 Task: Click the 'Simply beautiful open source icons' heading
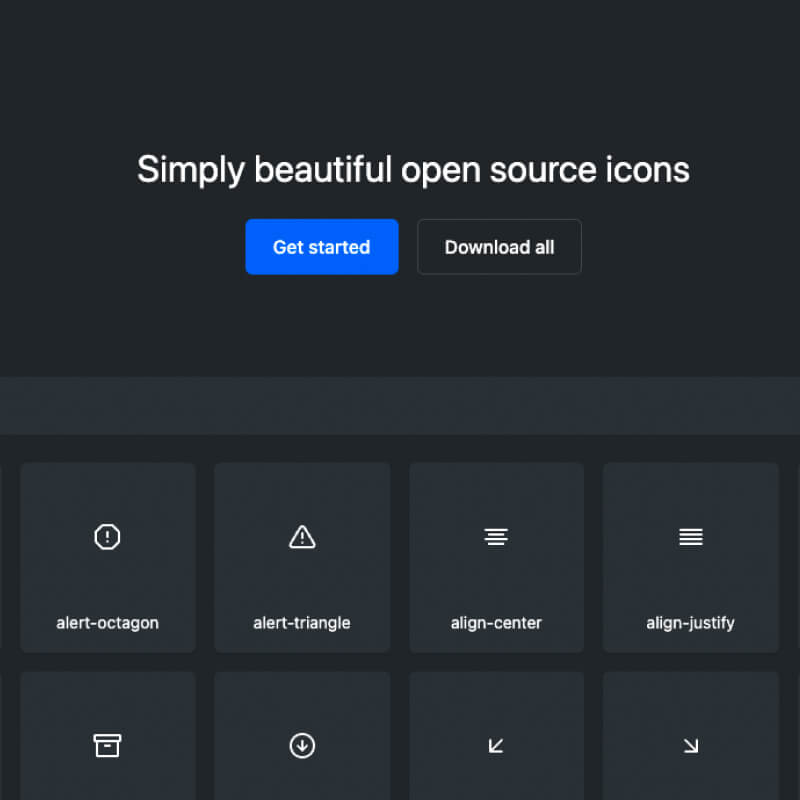coord(413,170)
